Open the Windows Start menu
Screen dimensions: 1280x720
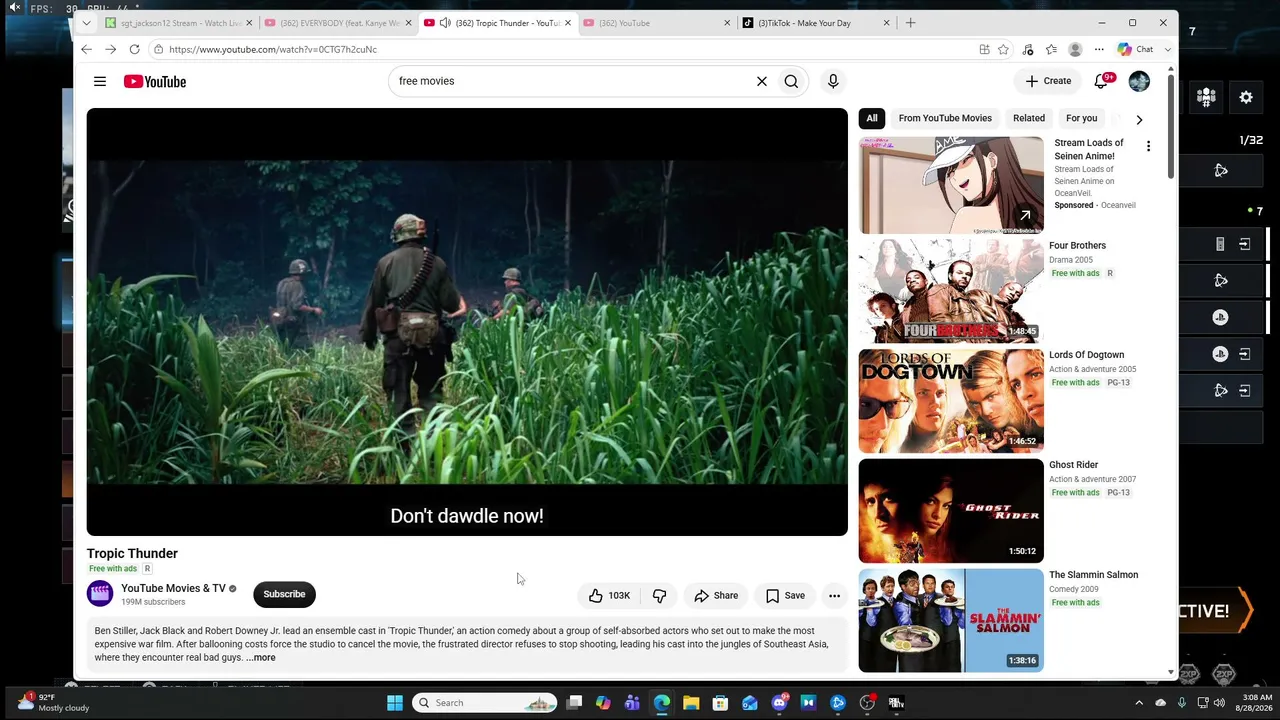click(395, 703)
